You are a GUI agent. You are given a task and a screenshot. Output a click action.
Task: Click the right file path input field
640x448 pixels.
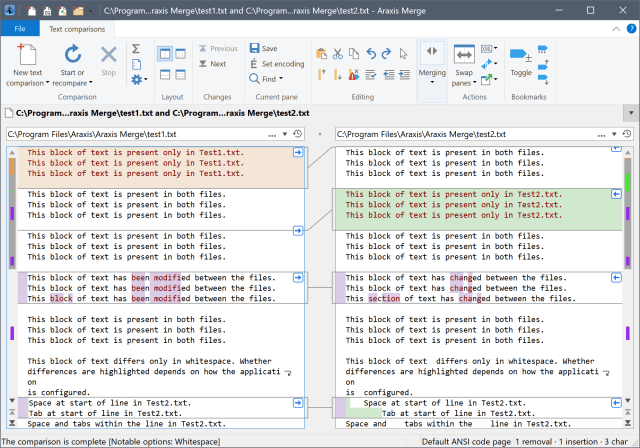(x=465, y=134)
